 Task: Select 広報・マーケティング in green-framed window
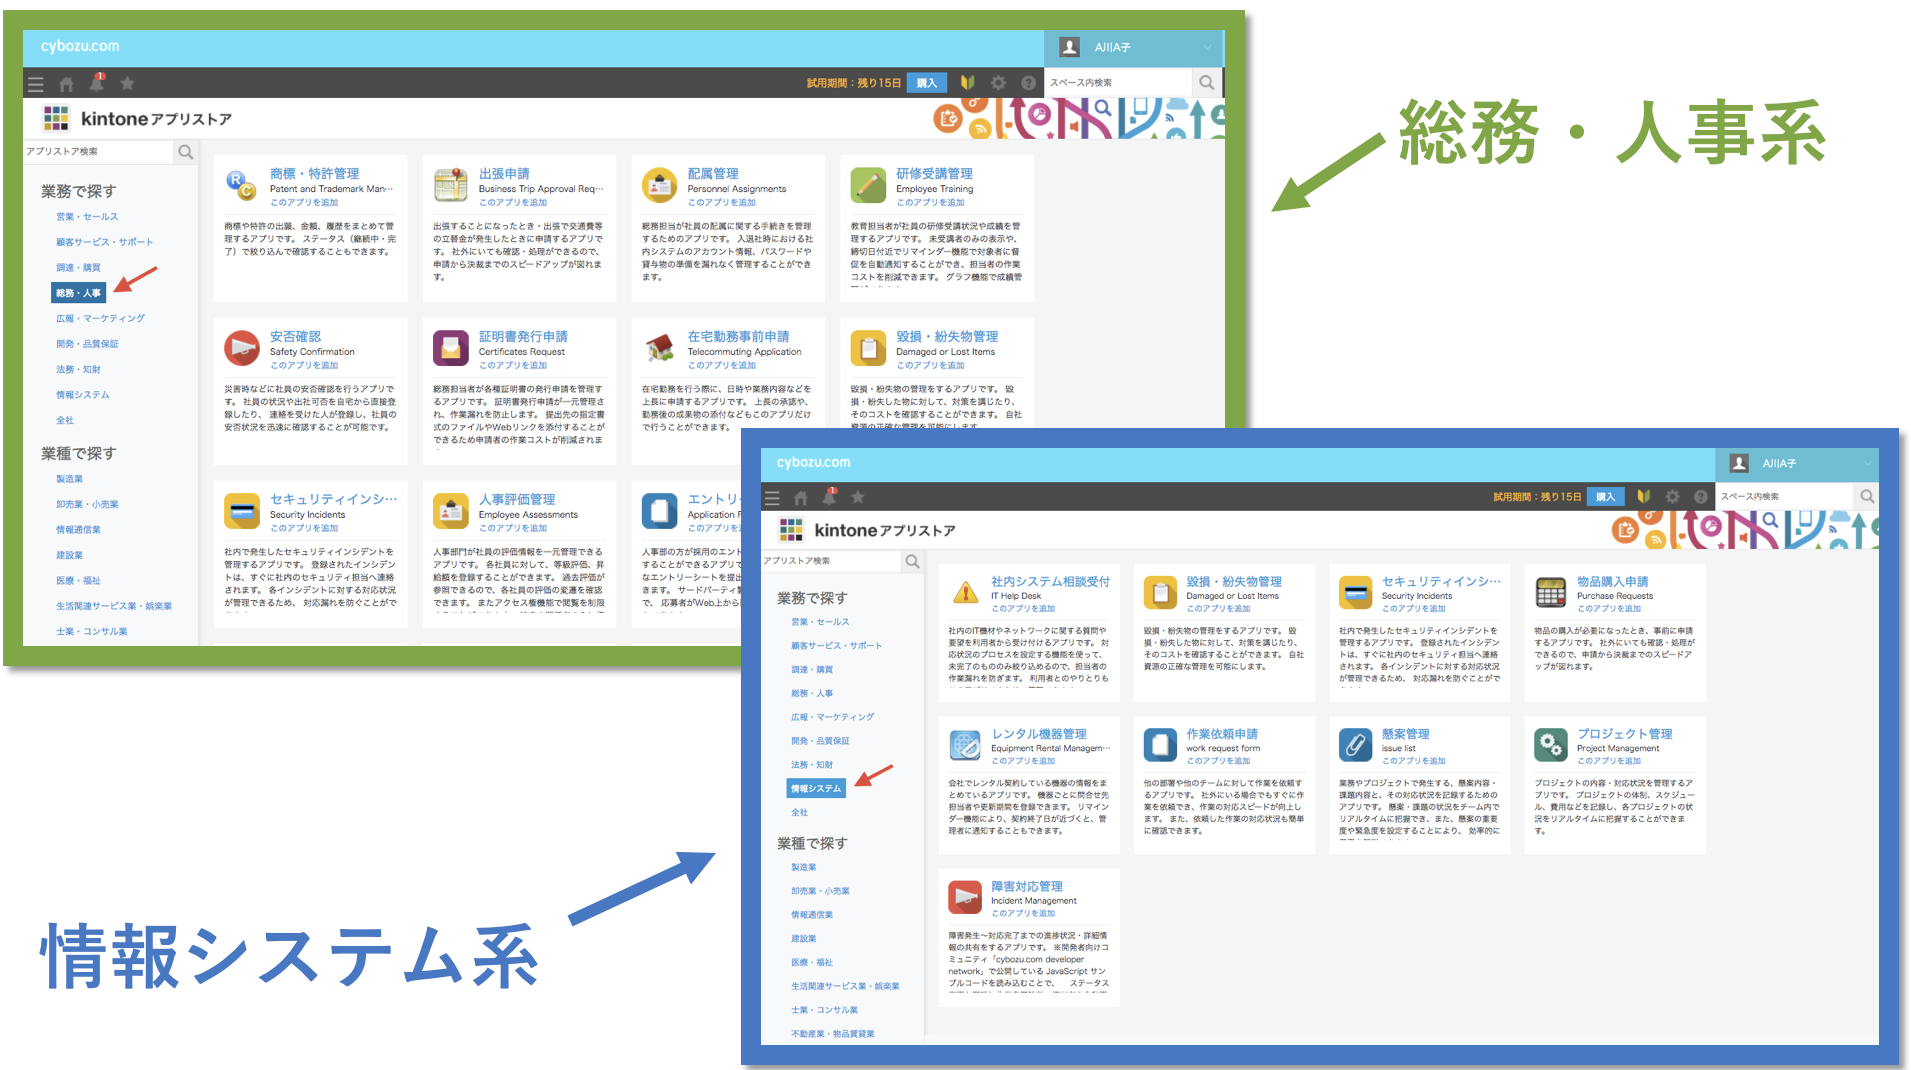[x=100, y=319]
